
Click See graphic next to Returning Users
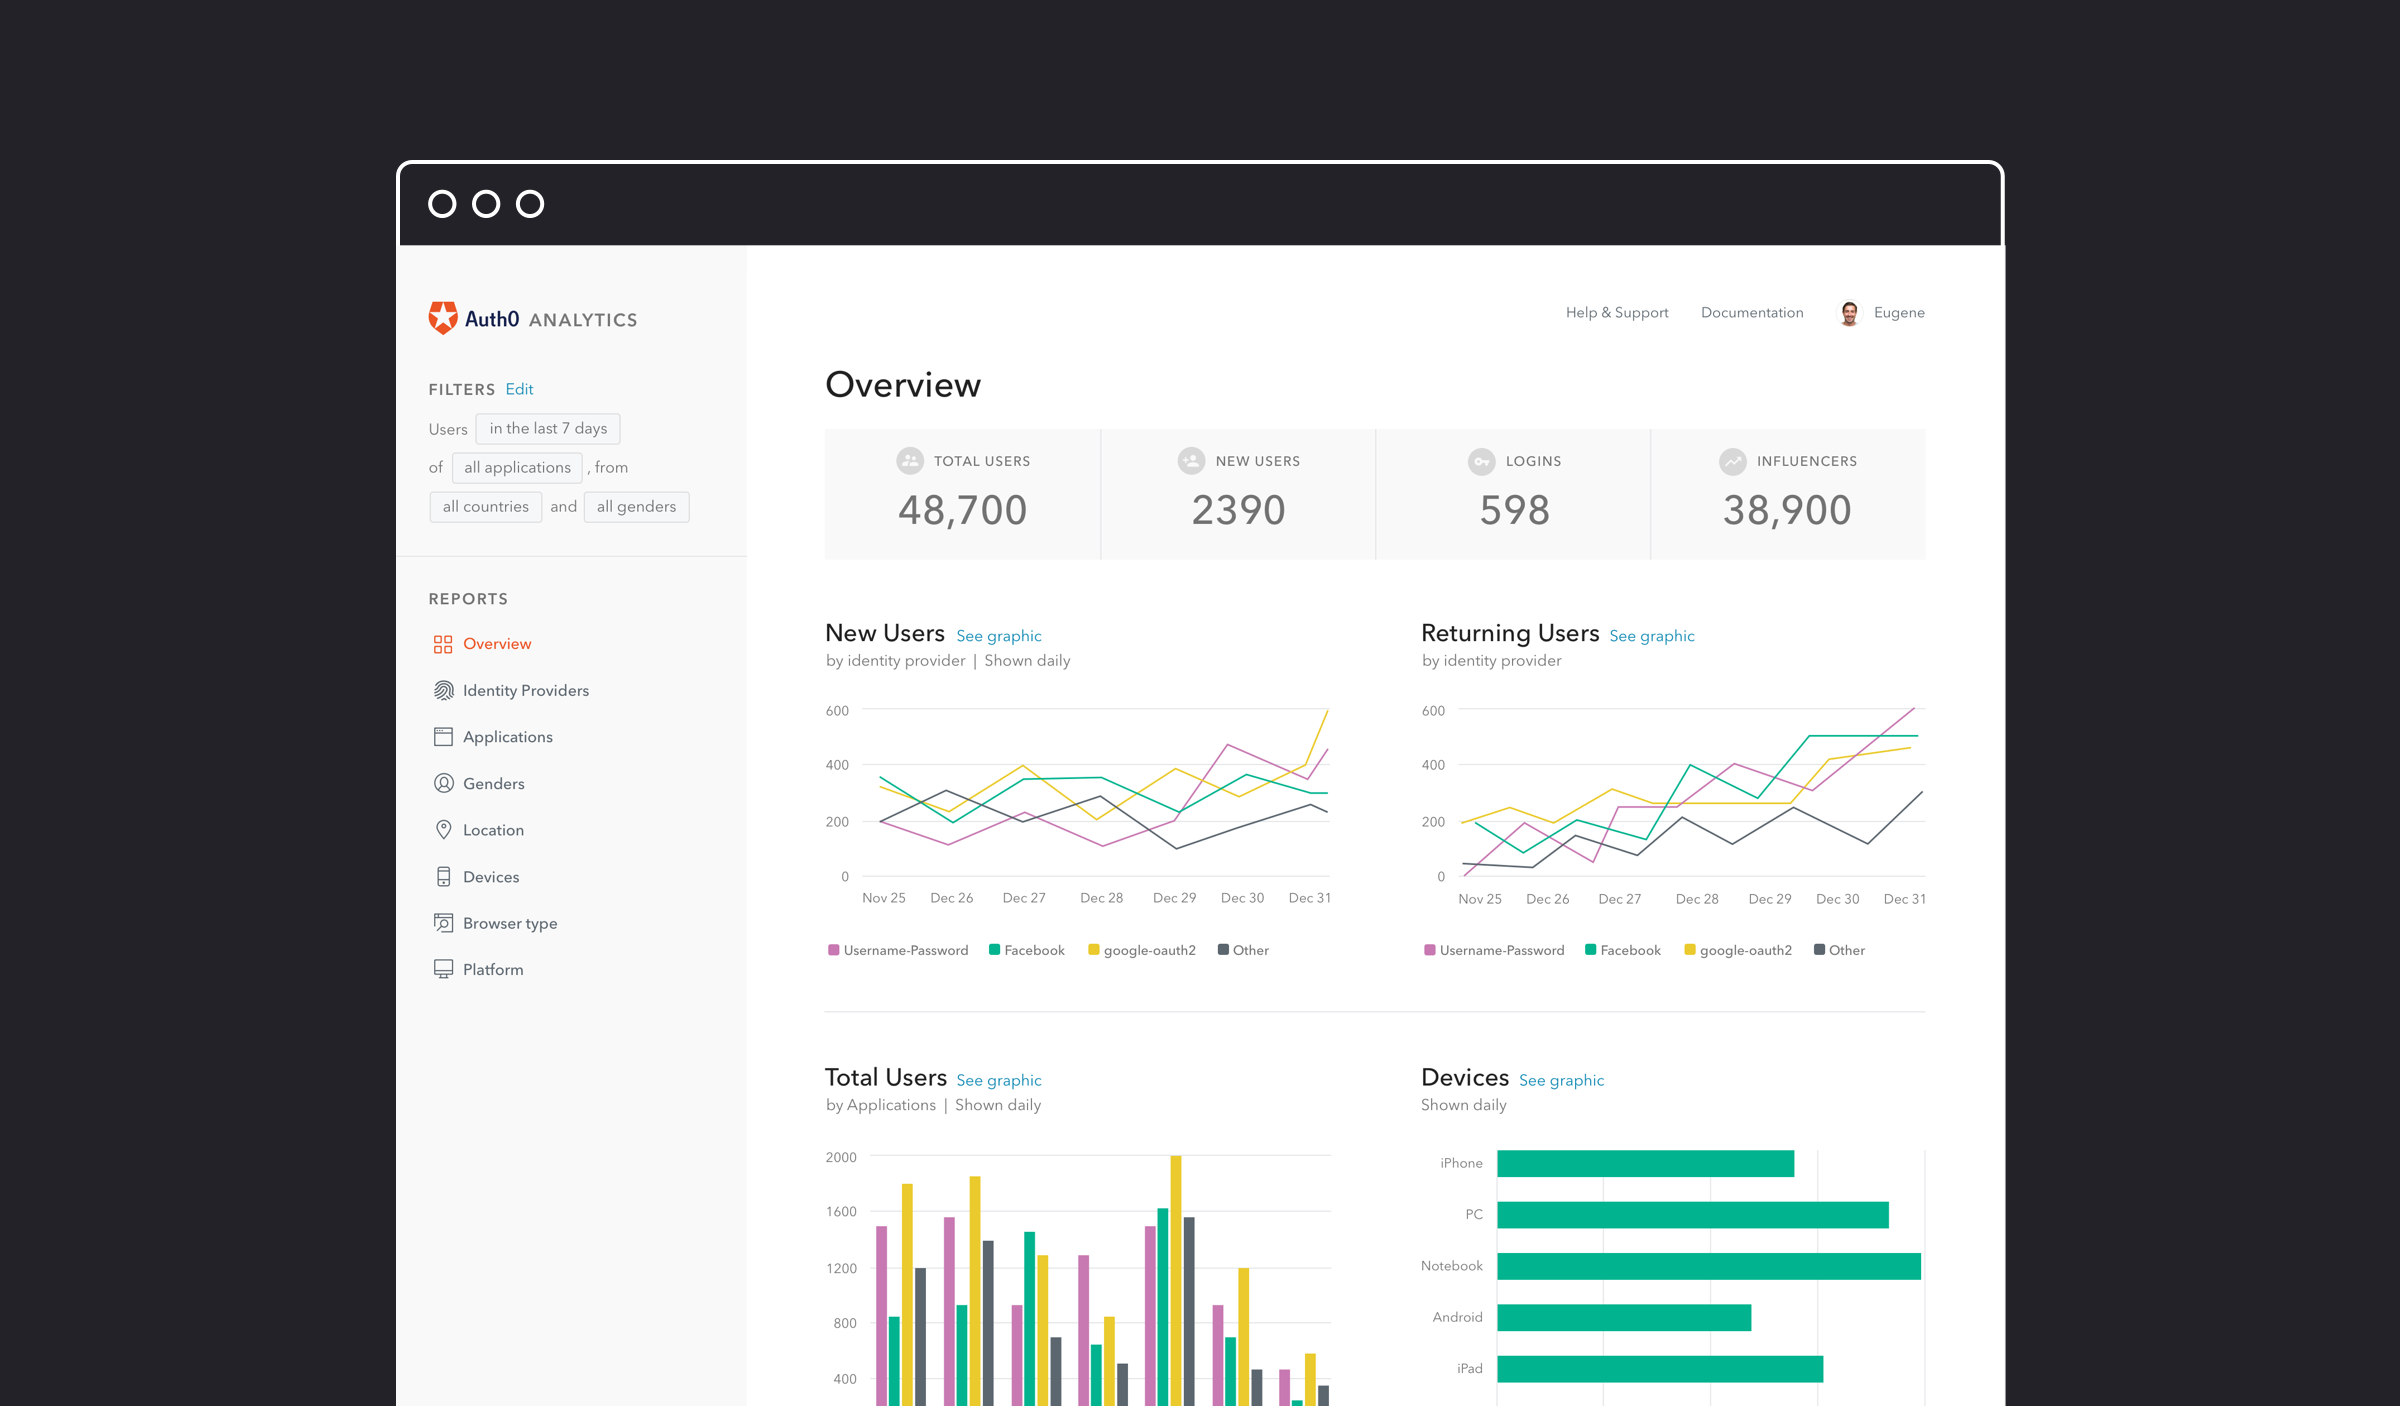tap(1652, 636)
